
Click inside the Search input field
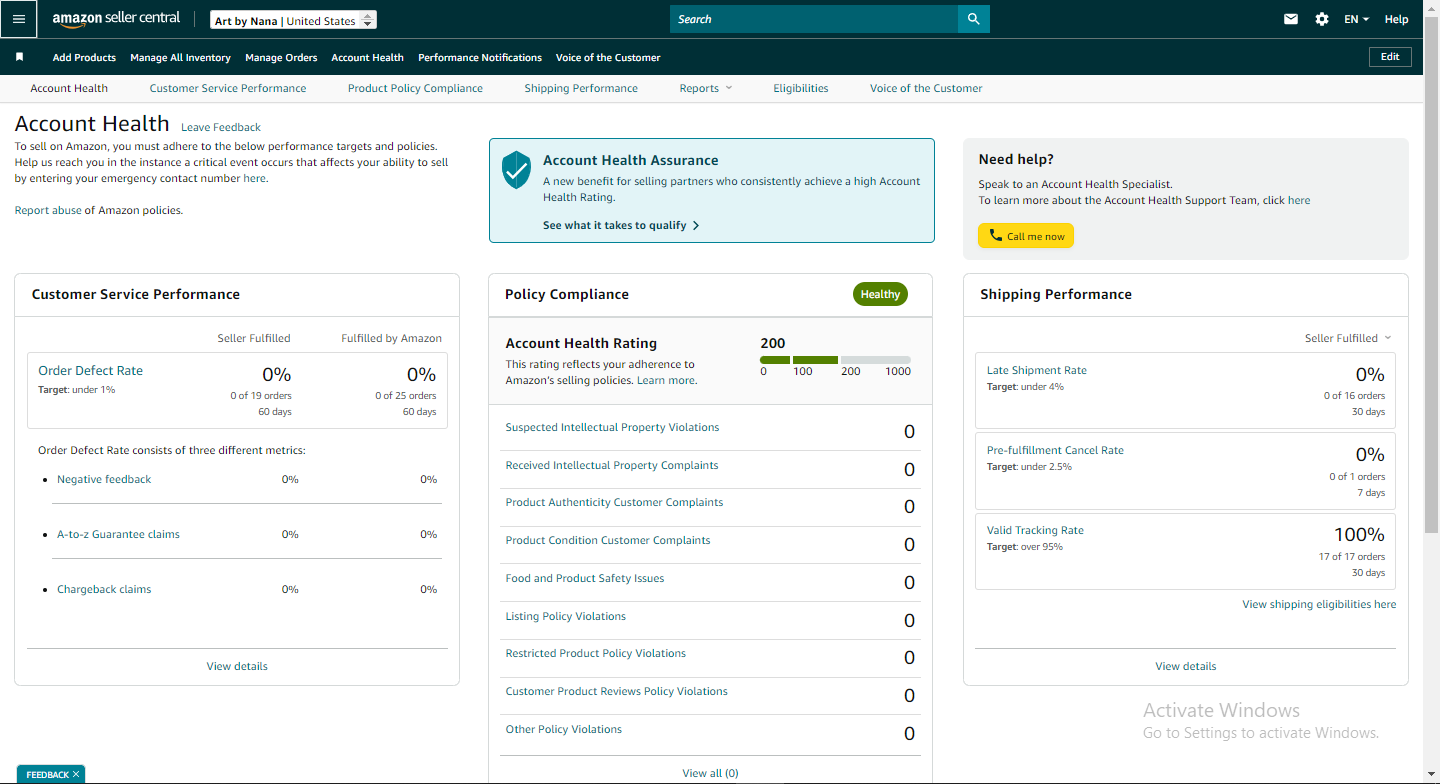[x=814, y=19]
